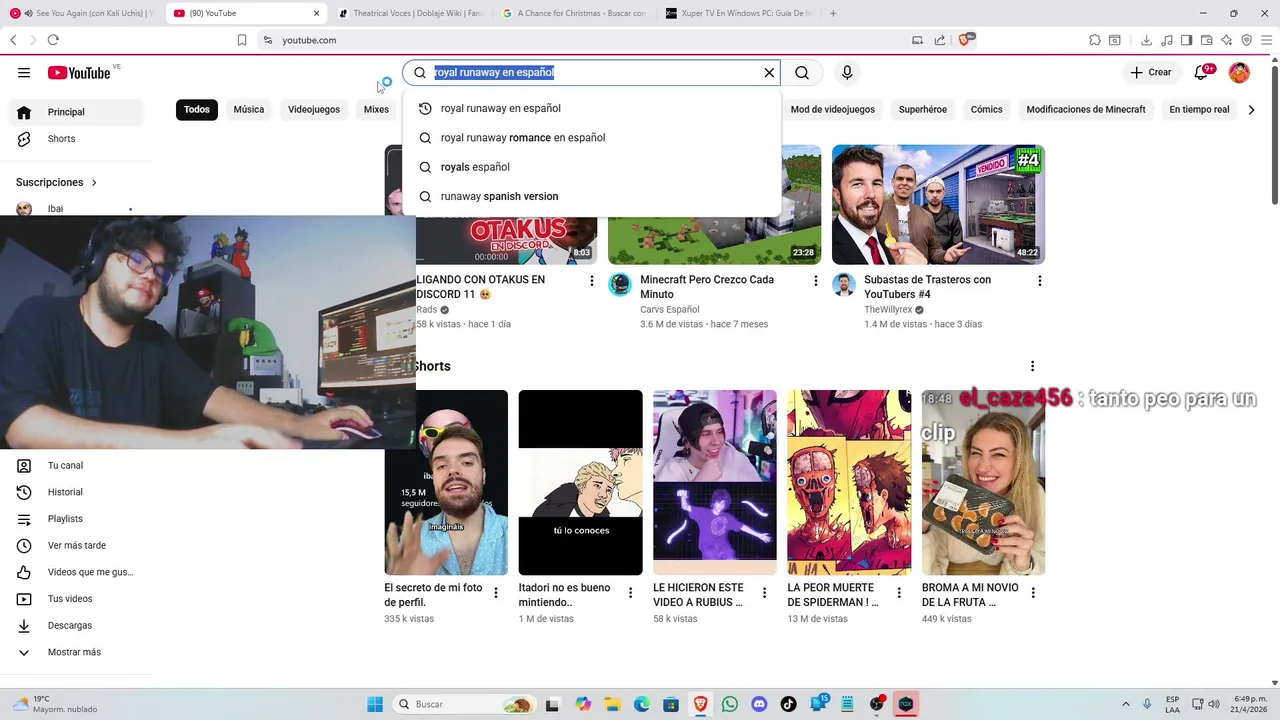Open Discord from the taskbar
1280x720 pixels.
[x=759, y=704]
